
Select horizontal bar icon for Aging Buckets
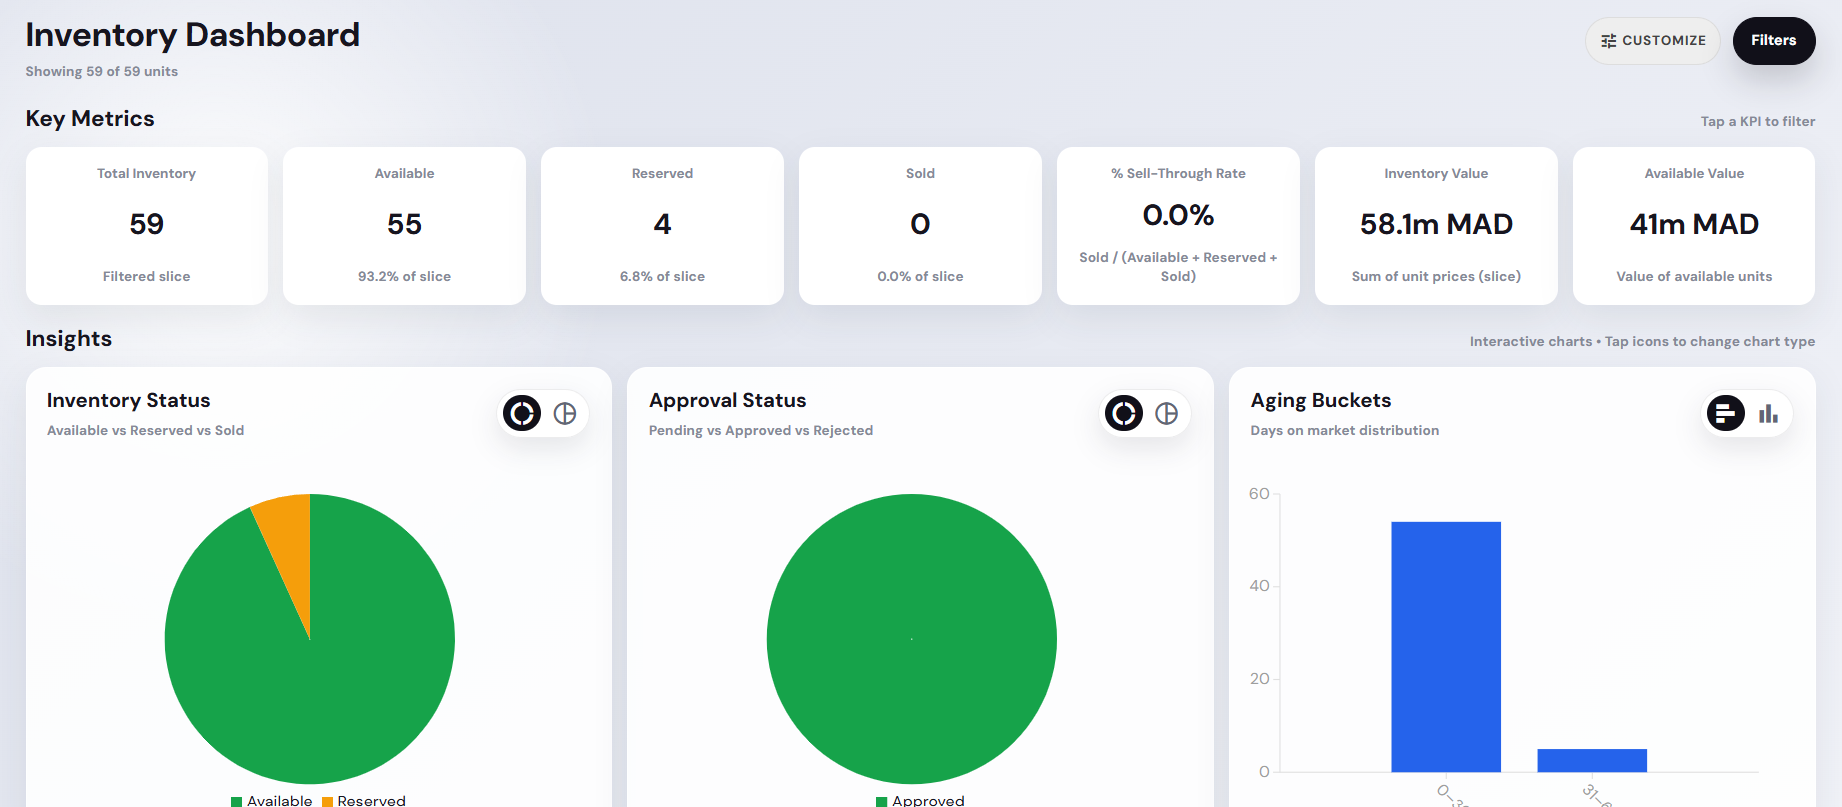1726,413
